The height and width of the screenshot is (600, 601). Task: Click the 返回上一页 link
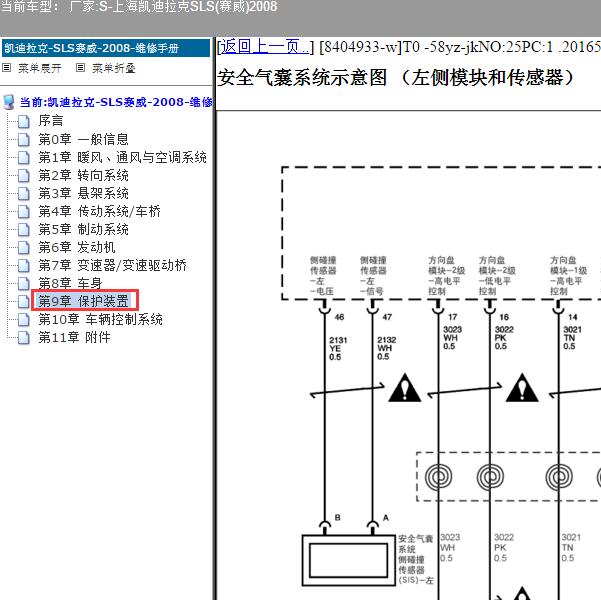[264, 47]
